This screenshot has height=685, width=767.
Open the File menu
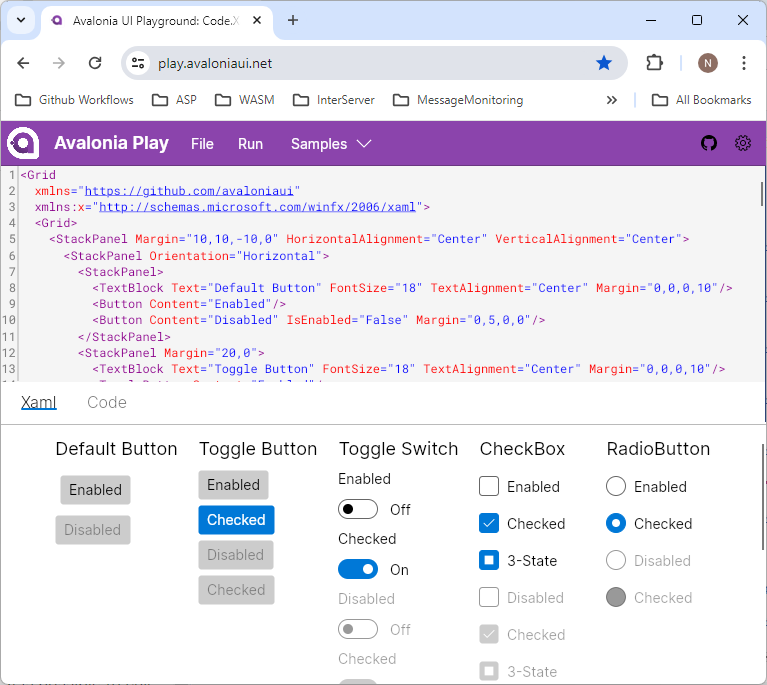tap(202, 144)
